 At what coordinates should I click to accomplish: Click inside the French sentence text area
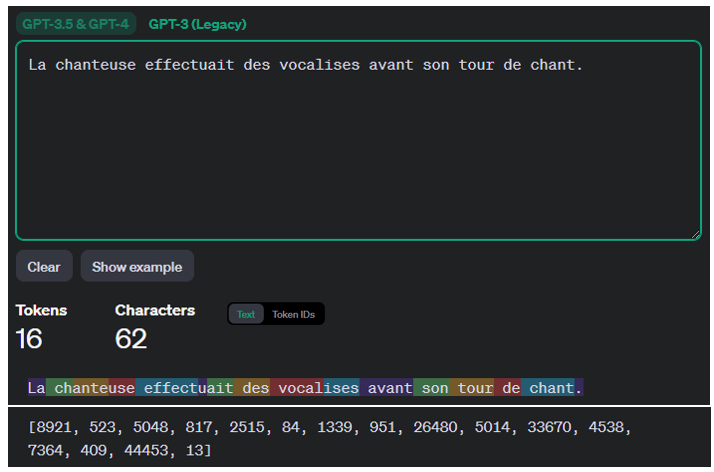[358, 140]
